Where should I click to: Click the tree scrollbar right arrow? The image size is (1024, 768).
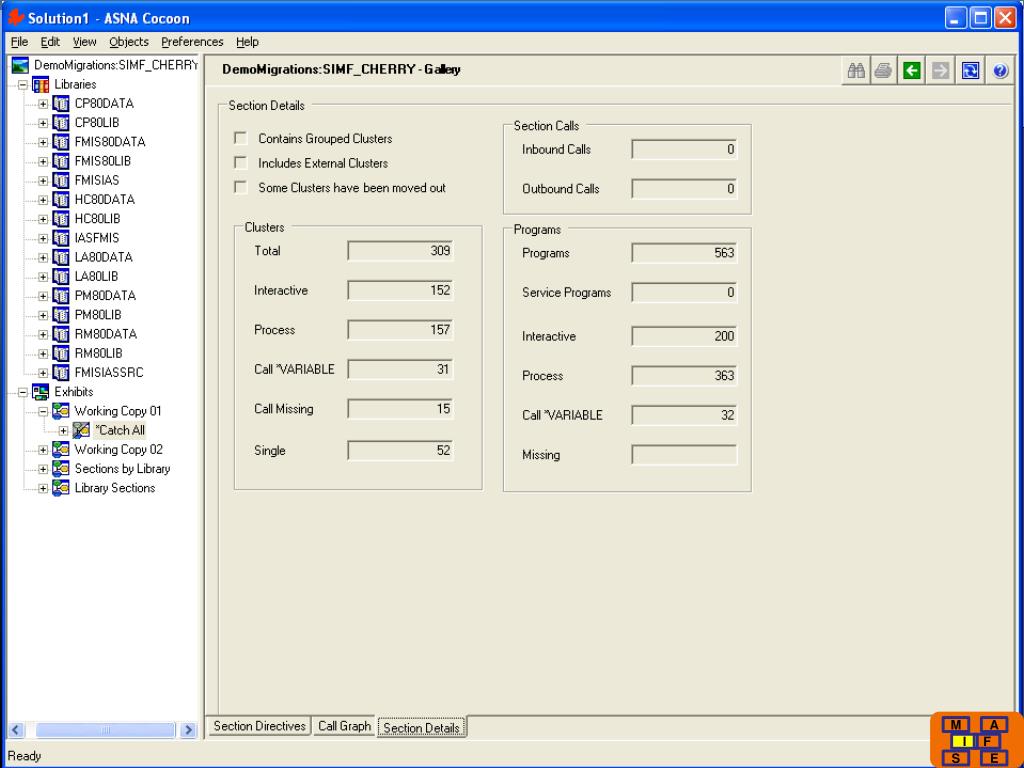[x=188, y=730]
